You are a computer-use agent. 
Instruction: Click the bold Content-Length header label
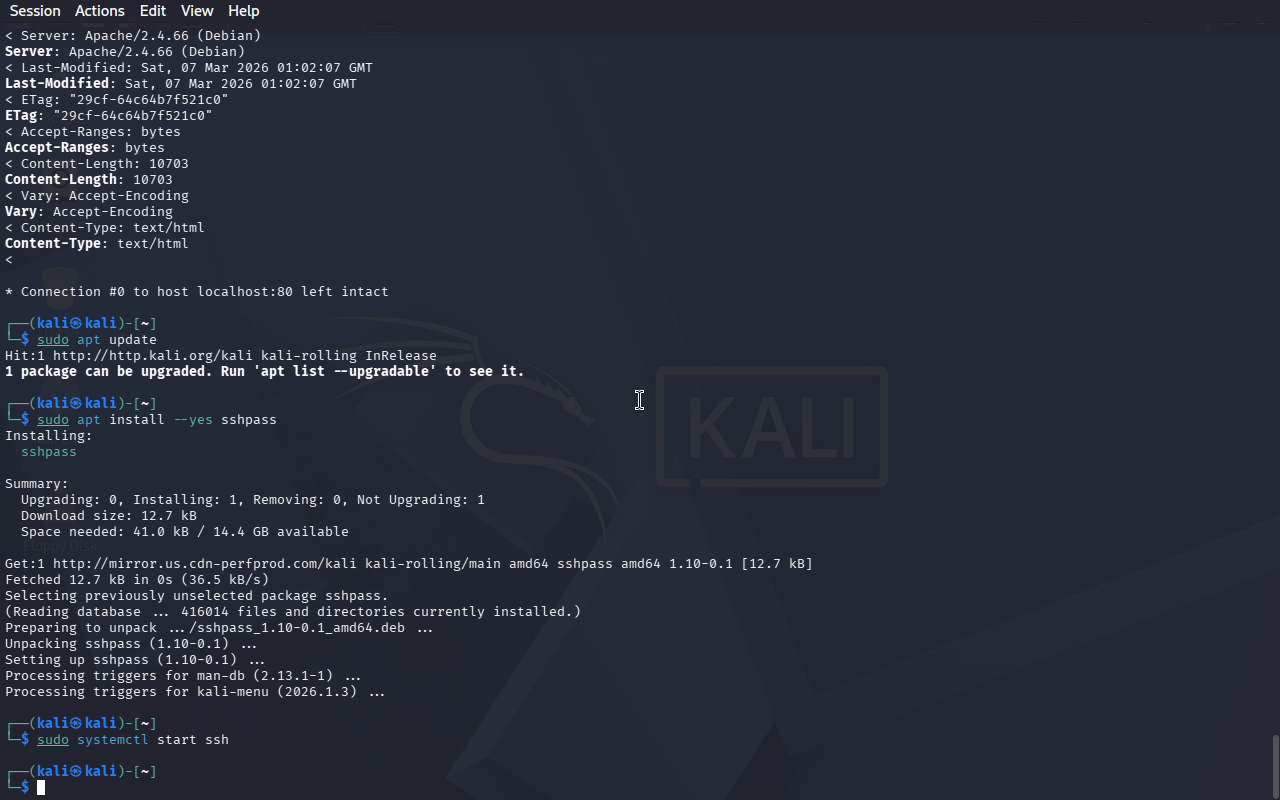click(61, 180)
